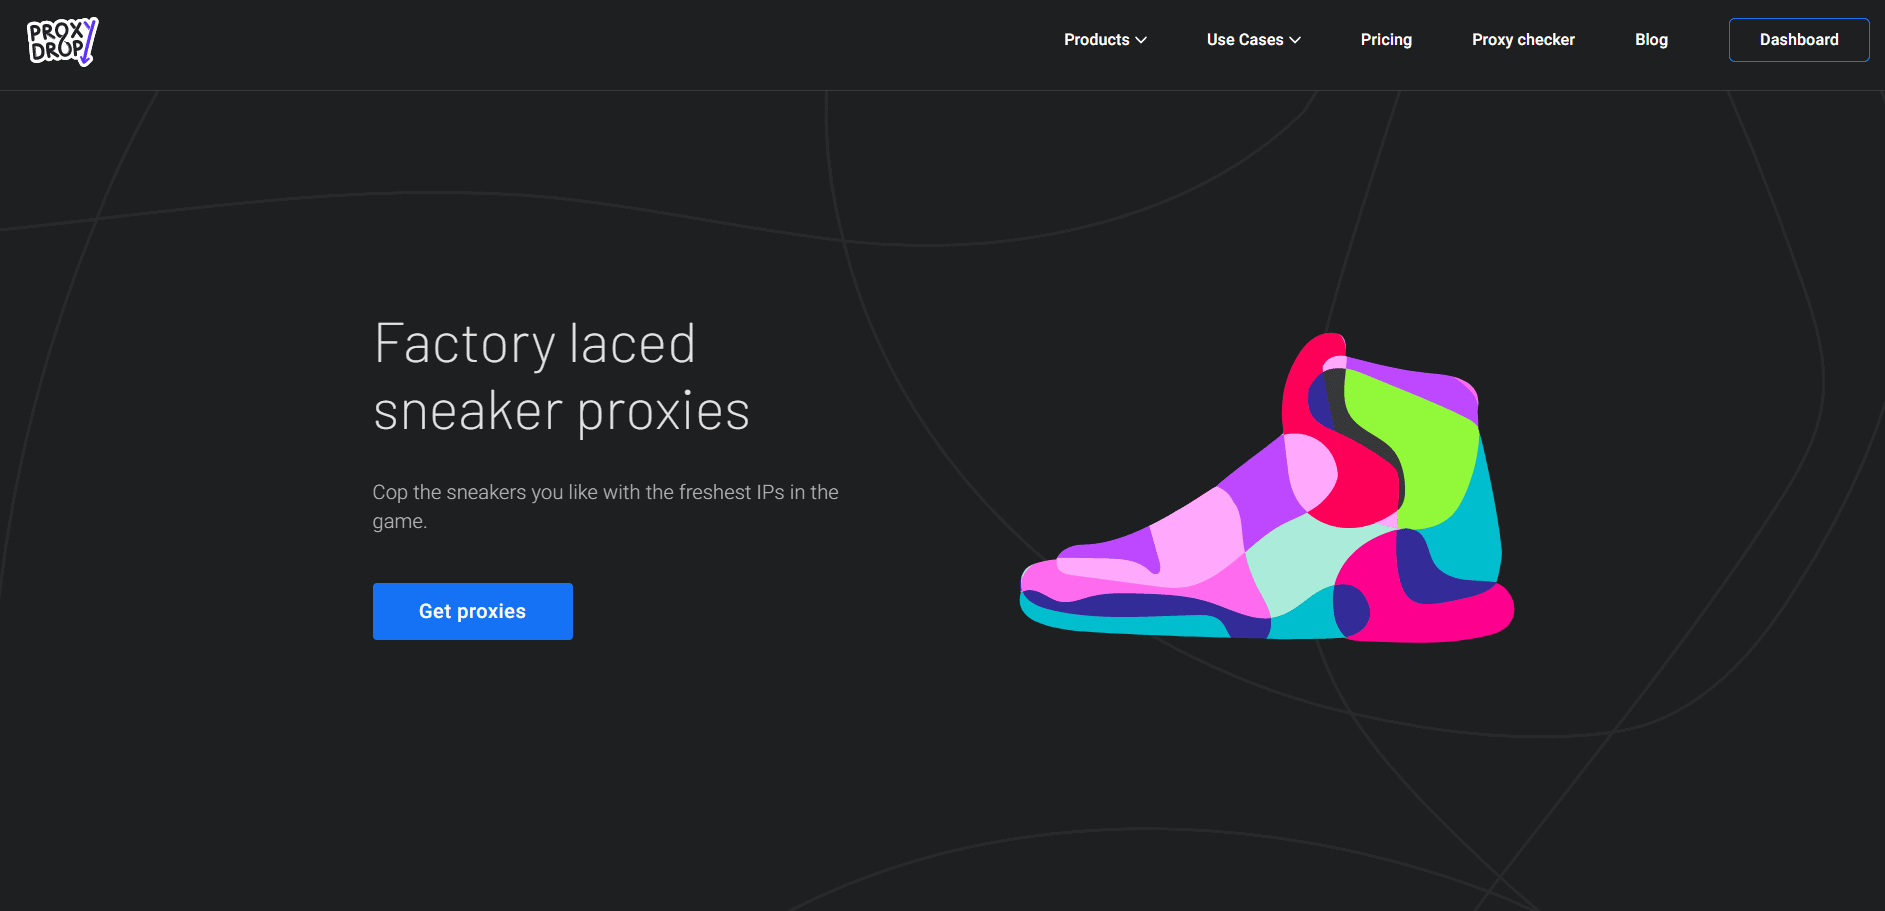
Task: Visit the Blog link
Action: (x=1651, y=40)
